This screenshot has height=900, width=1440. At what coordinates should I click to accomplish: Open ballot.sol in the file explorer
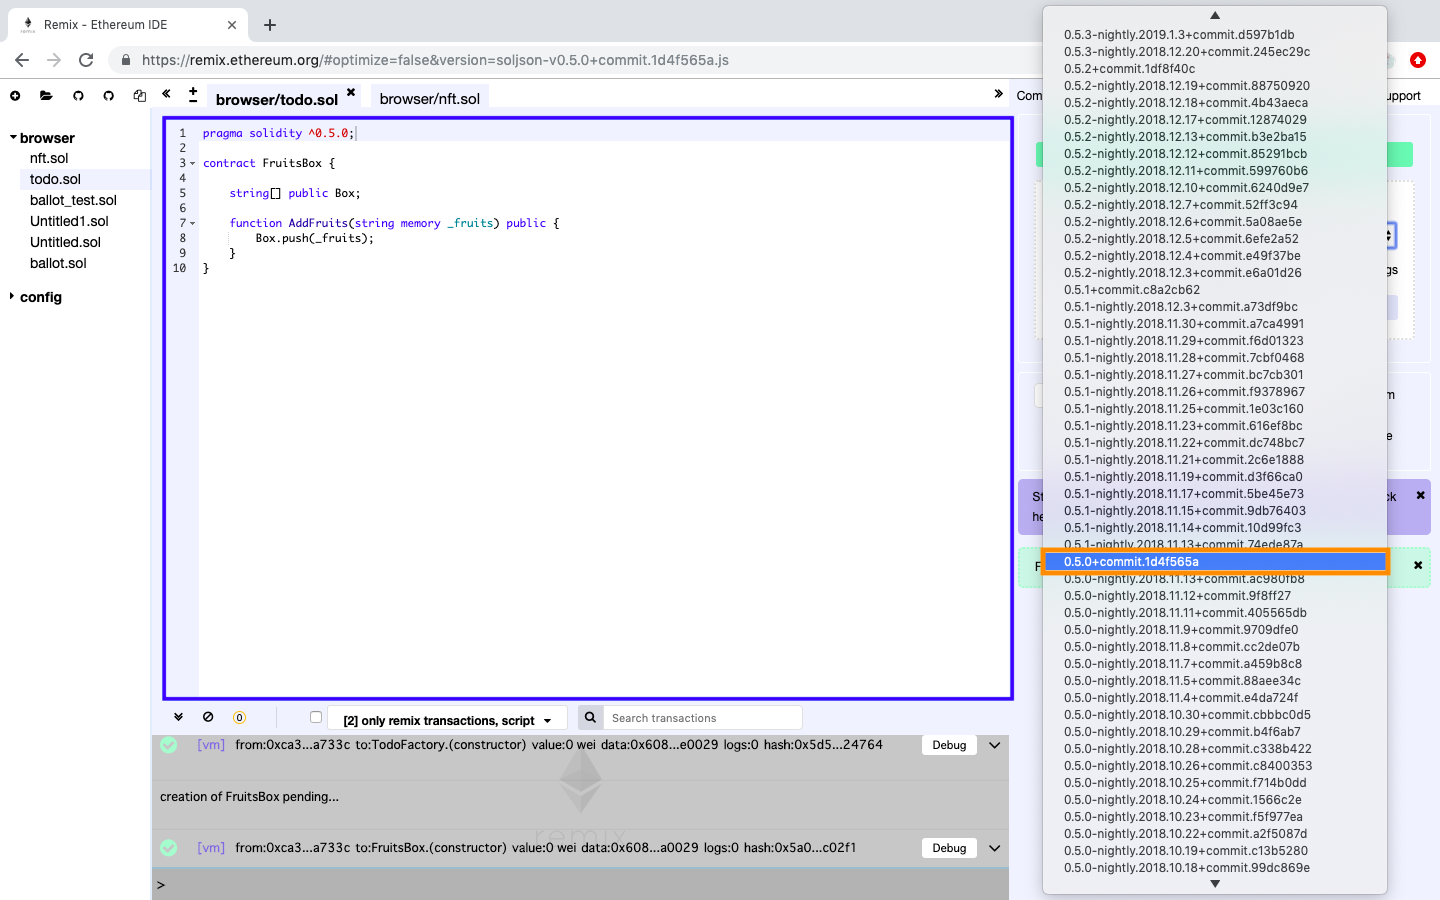[58, 263]
